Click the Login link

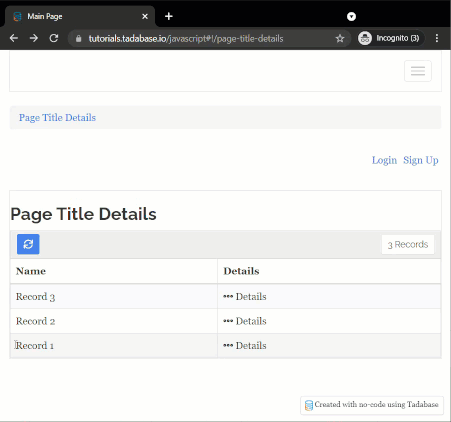[x=384, y=160]
